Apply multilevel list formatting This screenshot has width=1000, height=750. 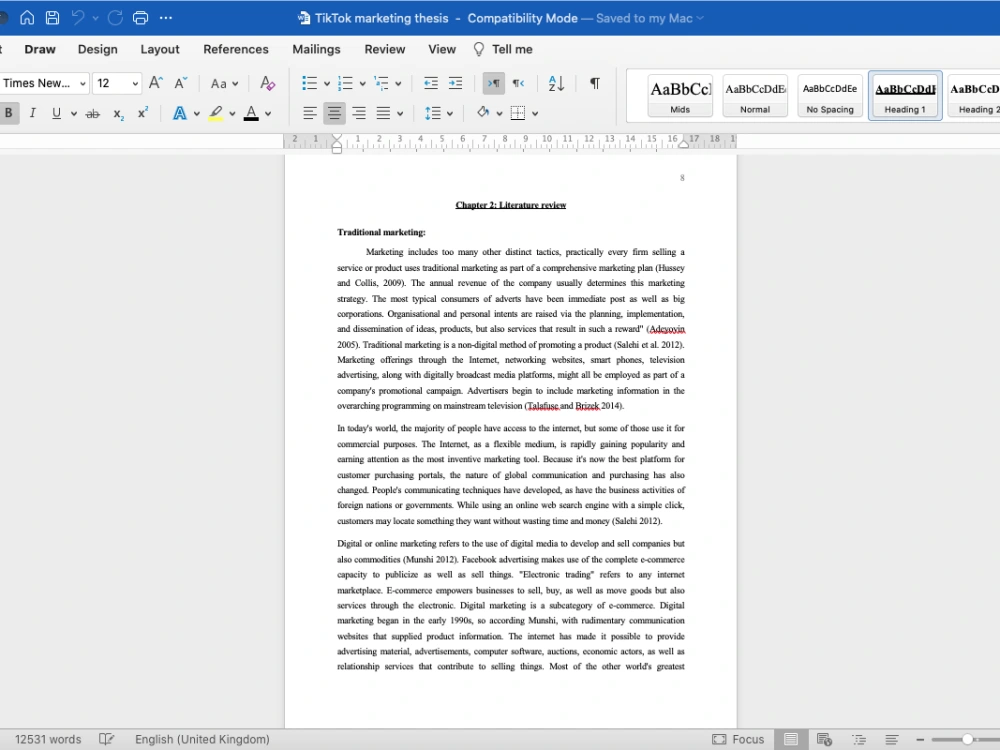381,83
